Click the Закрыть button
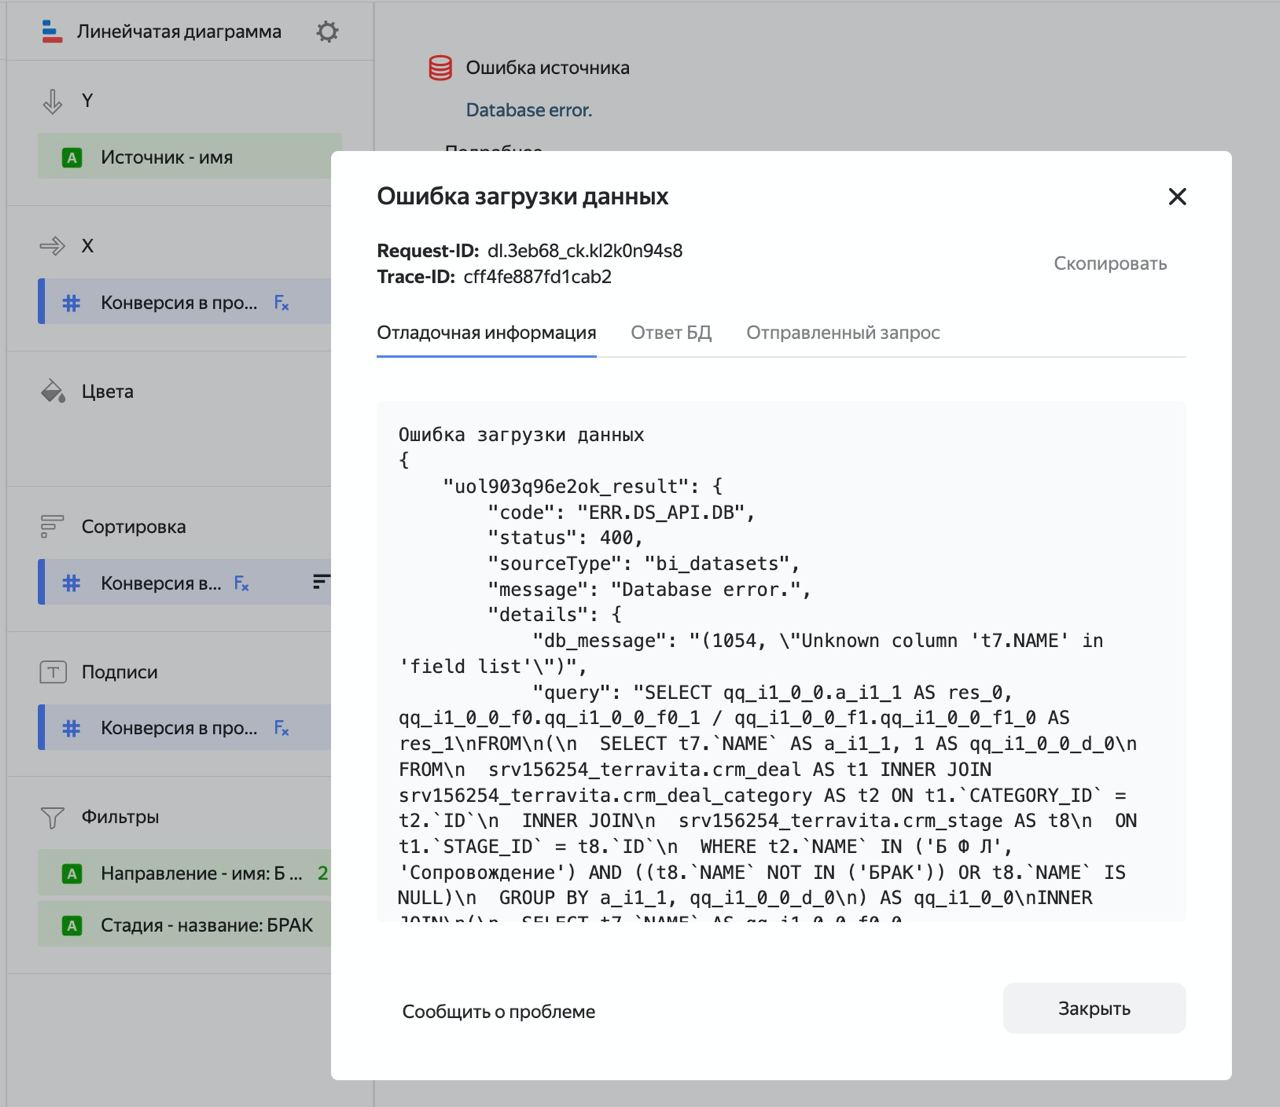This screenshot has width=1280, height=1107. pyautogui.click(x=1094, y=1008)
